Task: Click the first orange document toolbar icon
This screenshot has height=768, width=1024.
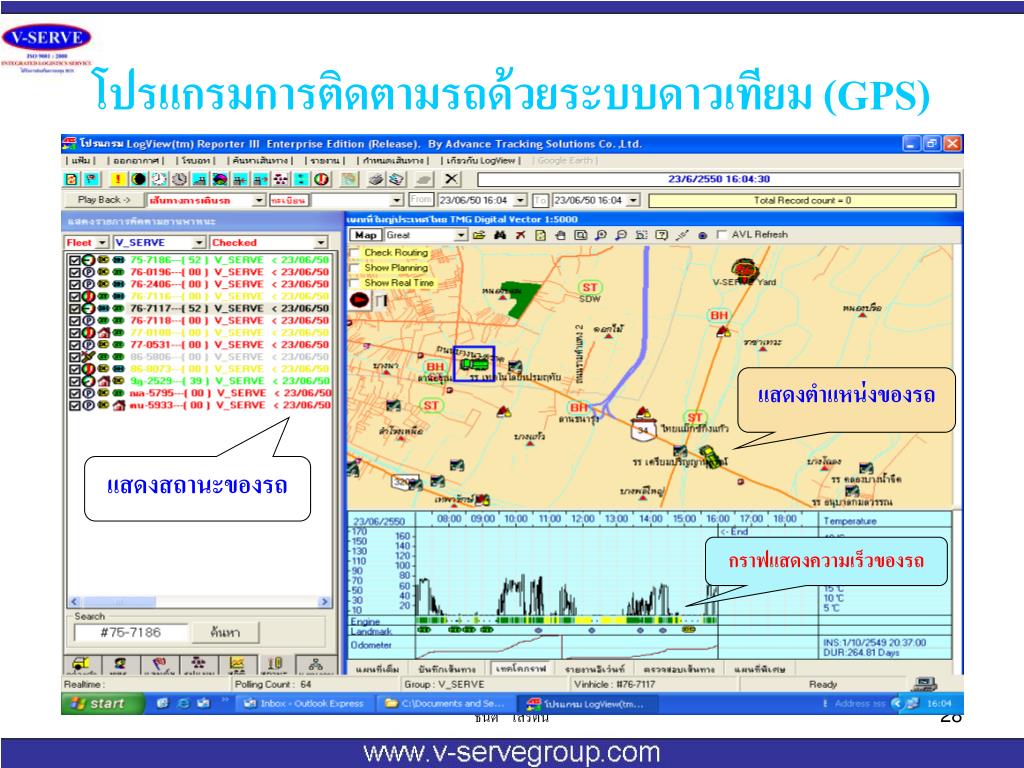Action: pyautogui.click(x=72, y=179)
